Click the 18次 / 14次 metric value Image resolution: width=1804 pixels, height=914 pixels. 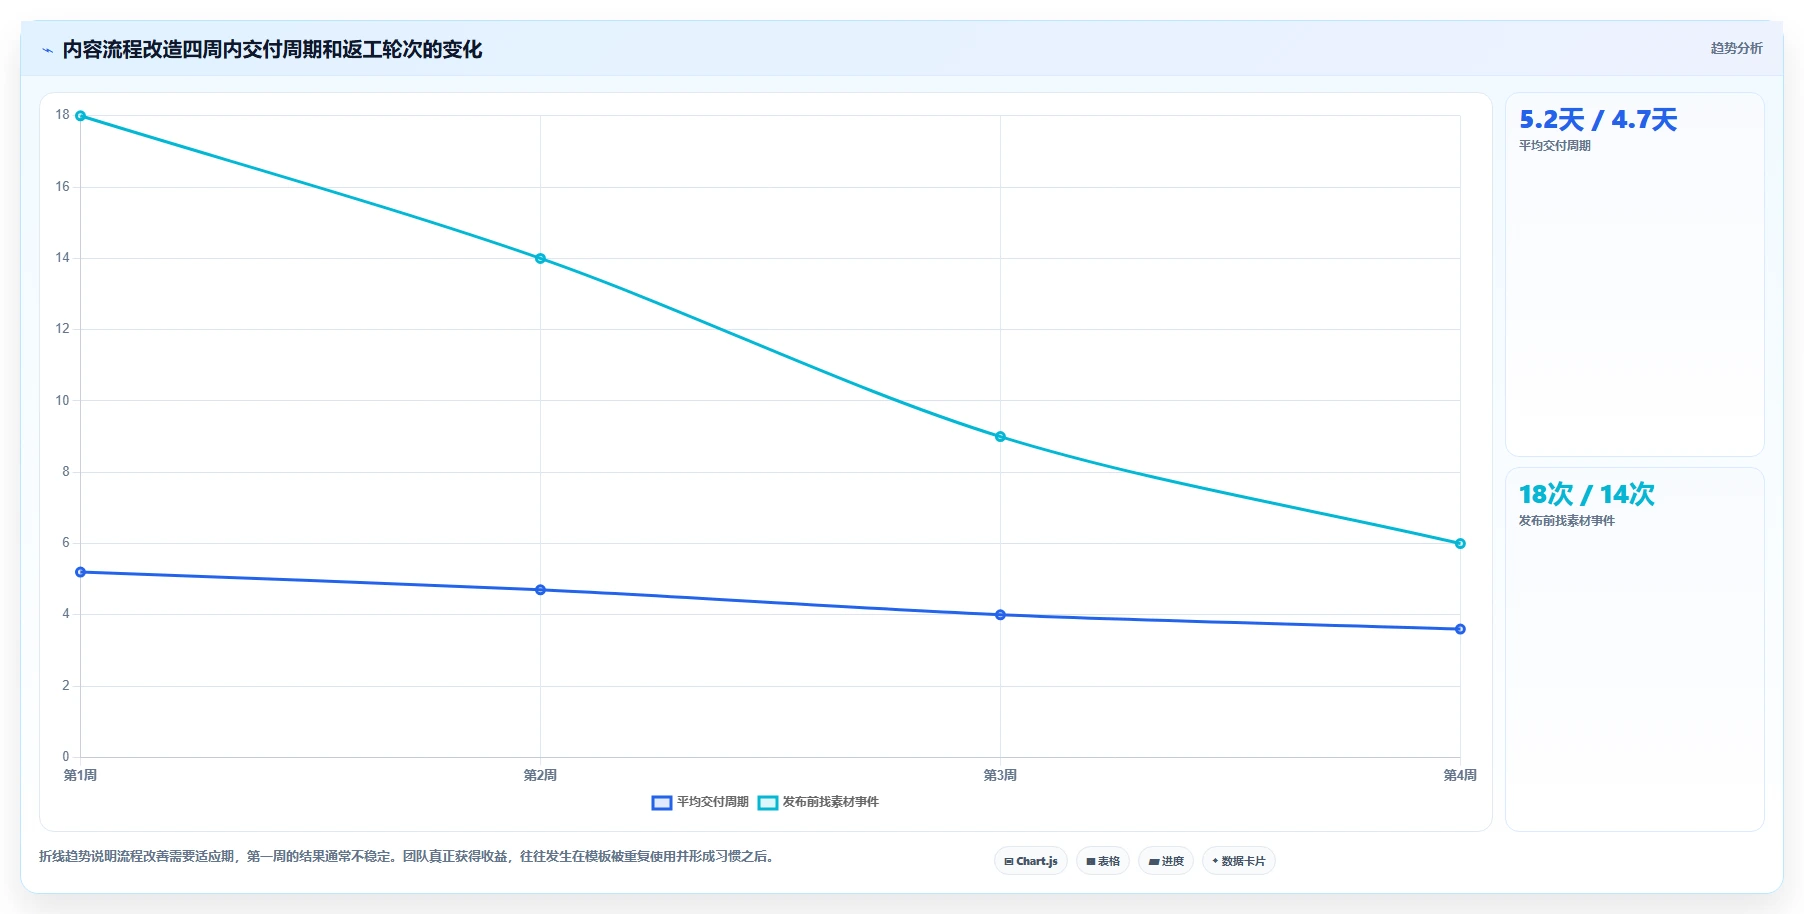click(1587, 494)
